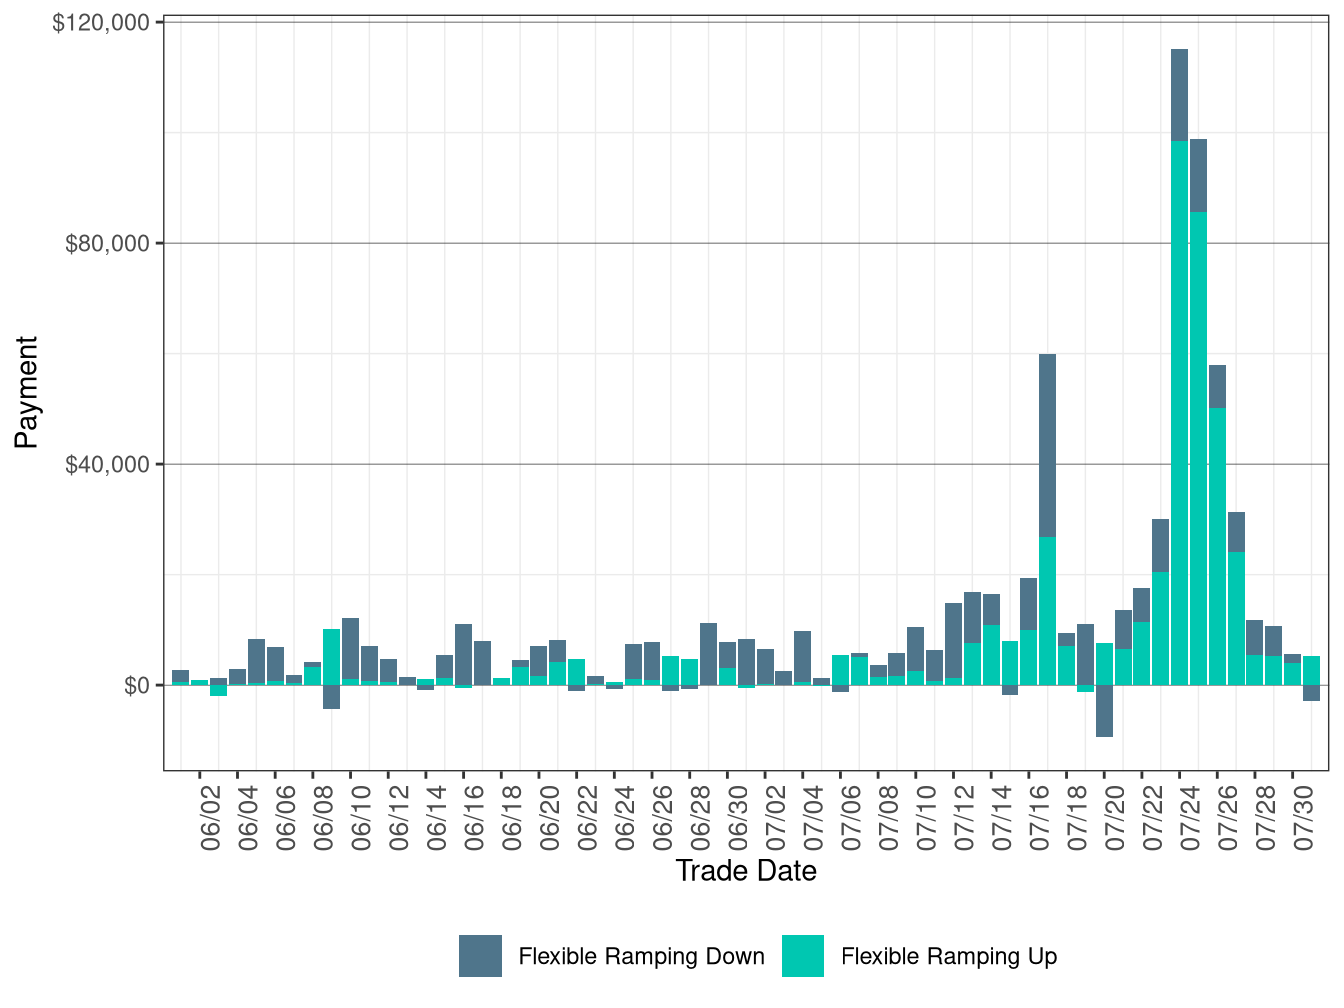Click the 07/04 date tick label
The image size is (1344, 1008).
814,818
